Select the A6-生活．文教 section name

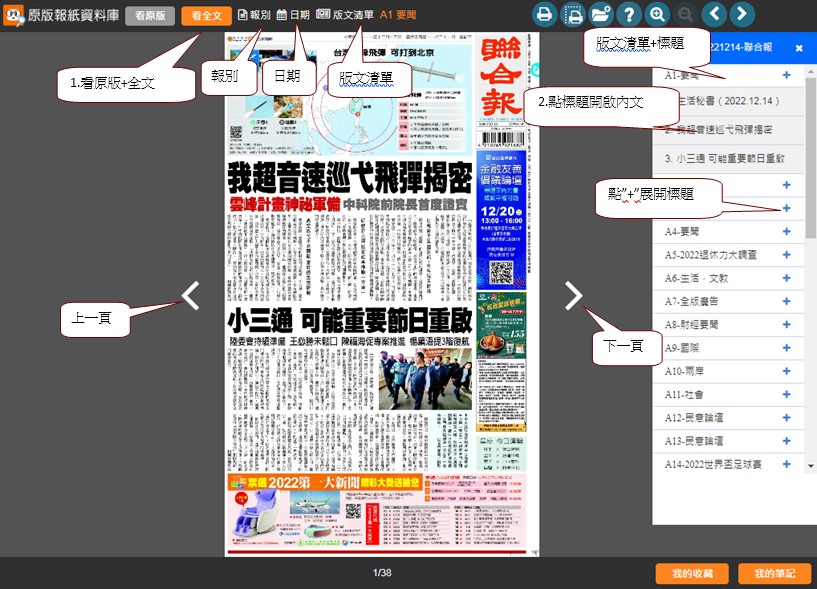click(x=696, y=278)
